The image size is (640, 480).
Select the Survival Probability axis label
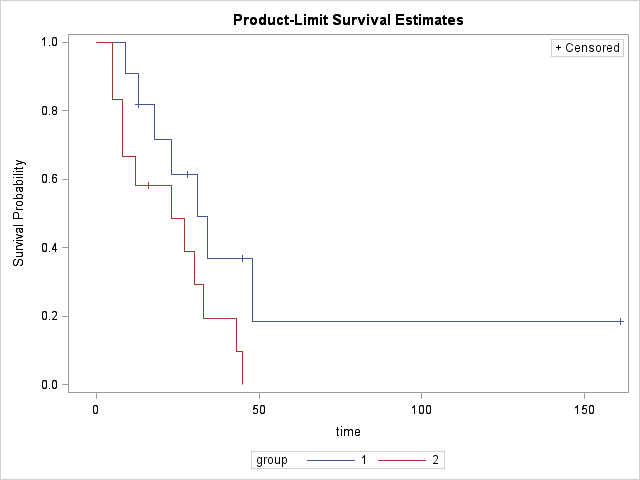(x=19, y=213)
